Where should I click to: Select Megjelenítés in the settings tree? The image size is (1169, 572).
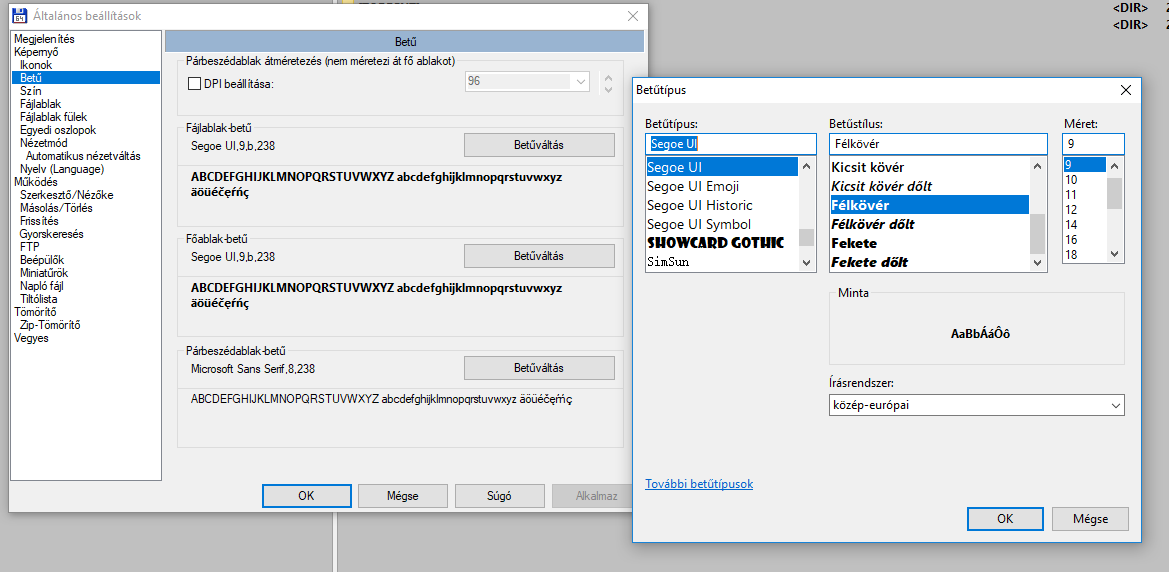44,39
